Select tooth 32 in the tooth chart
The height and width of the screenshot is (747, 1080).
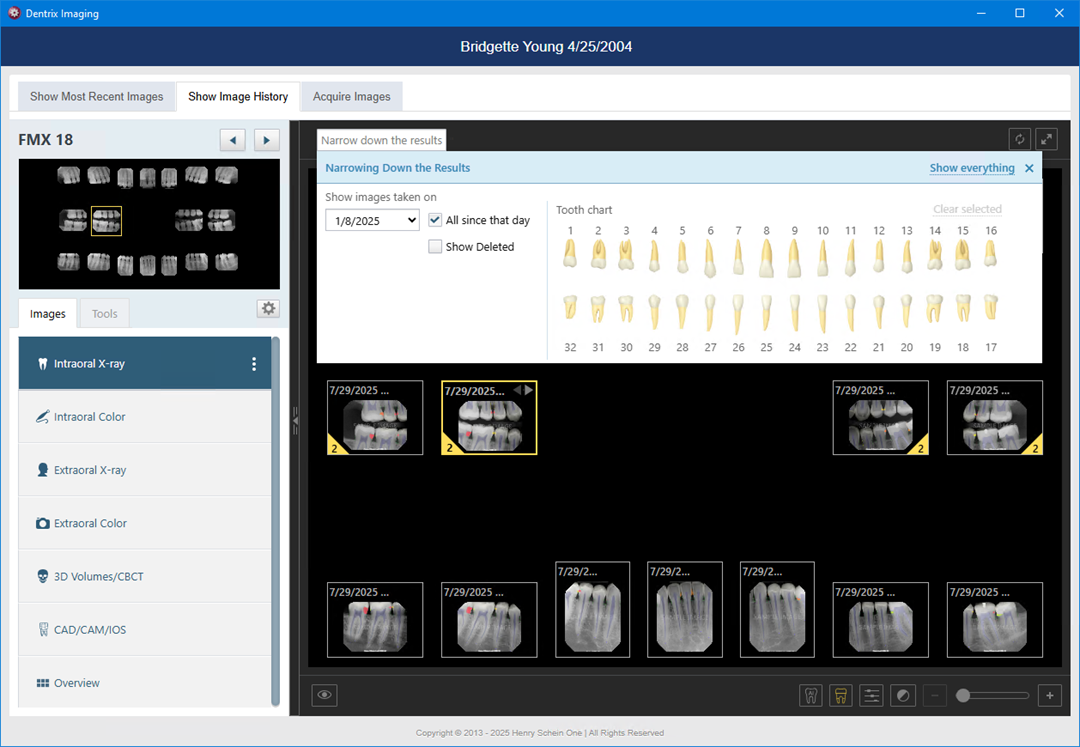(x=570, y=308)
